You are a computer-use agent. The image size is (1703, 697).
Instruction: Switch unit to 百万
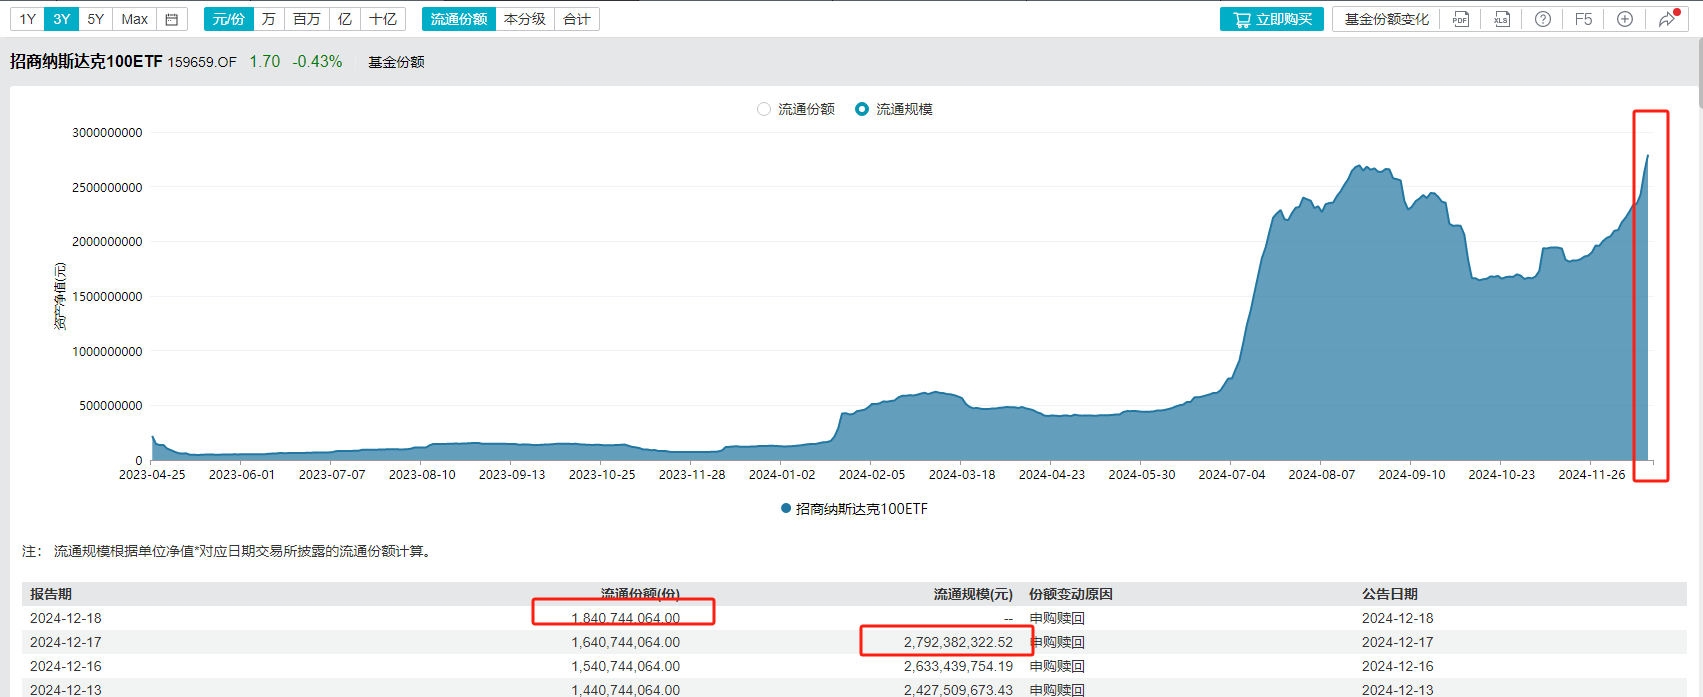(x=307, y=19)
